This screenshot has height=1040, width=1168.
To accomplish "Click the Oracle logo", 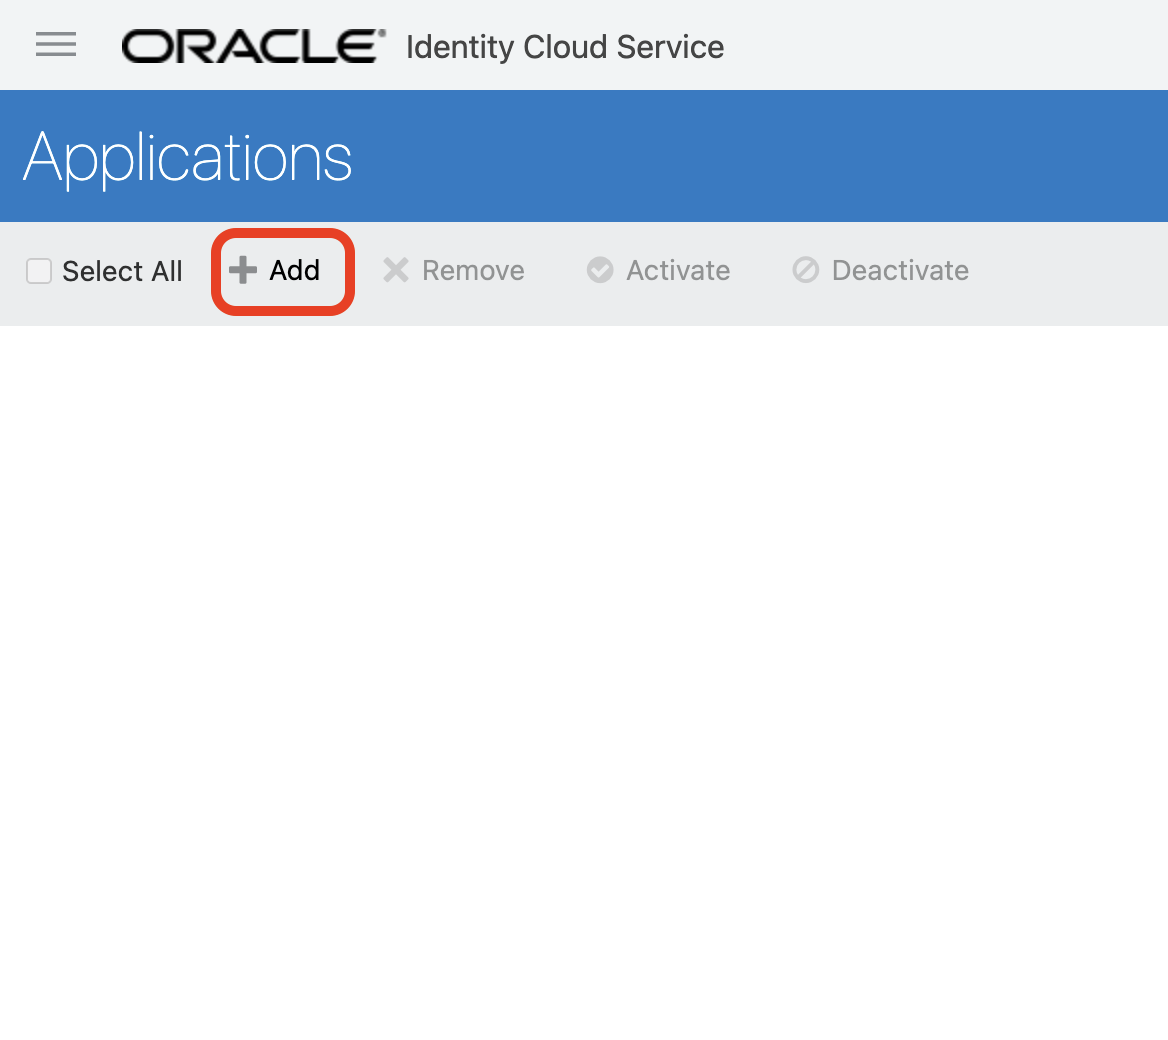I will 251,47.
